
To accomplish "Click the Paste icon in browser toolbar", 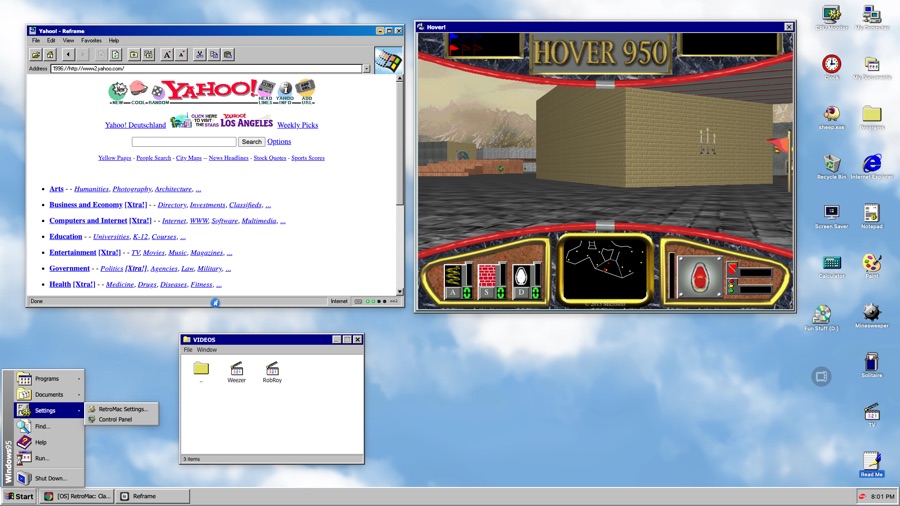I will point(228,55).
